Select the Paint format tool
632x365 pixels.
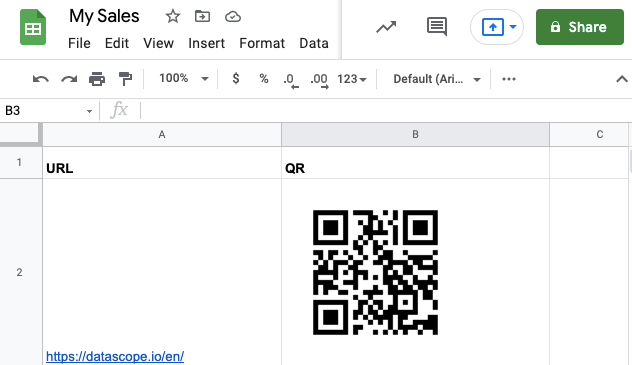pos(125,79)
